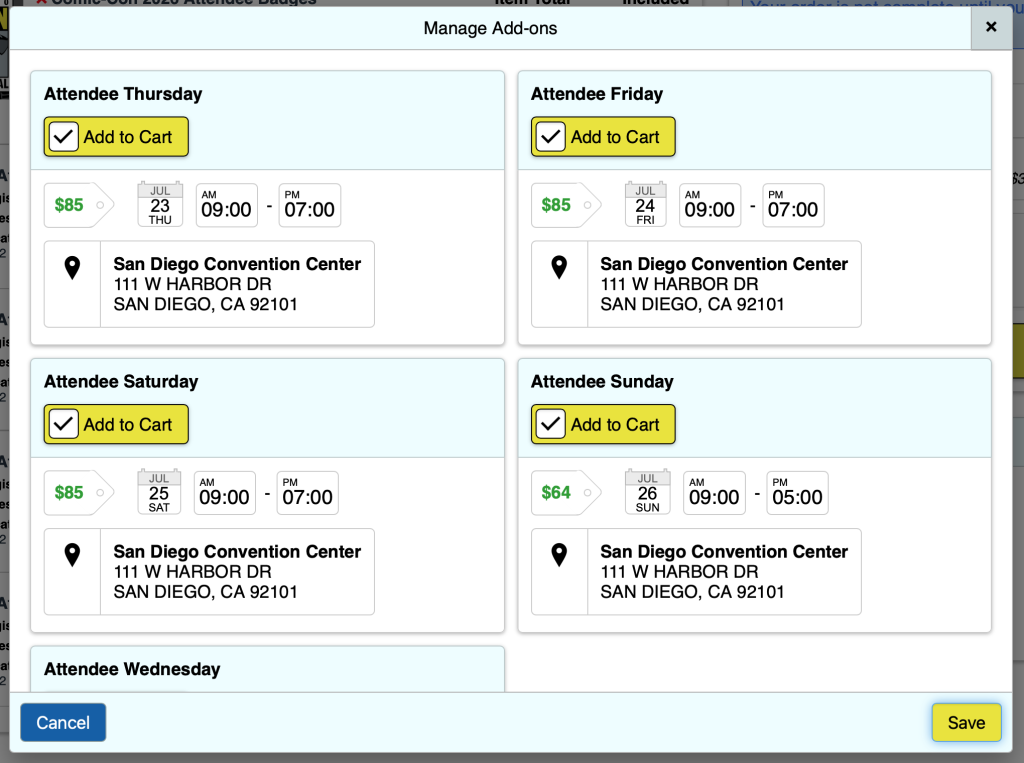Click the July 25 Saturday calendar icon

coord(159,492)
